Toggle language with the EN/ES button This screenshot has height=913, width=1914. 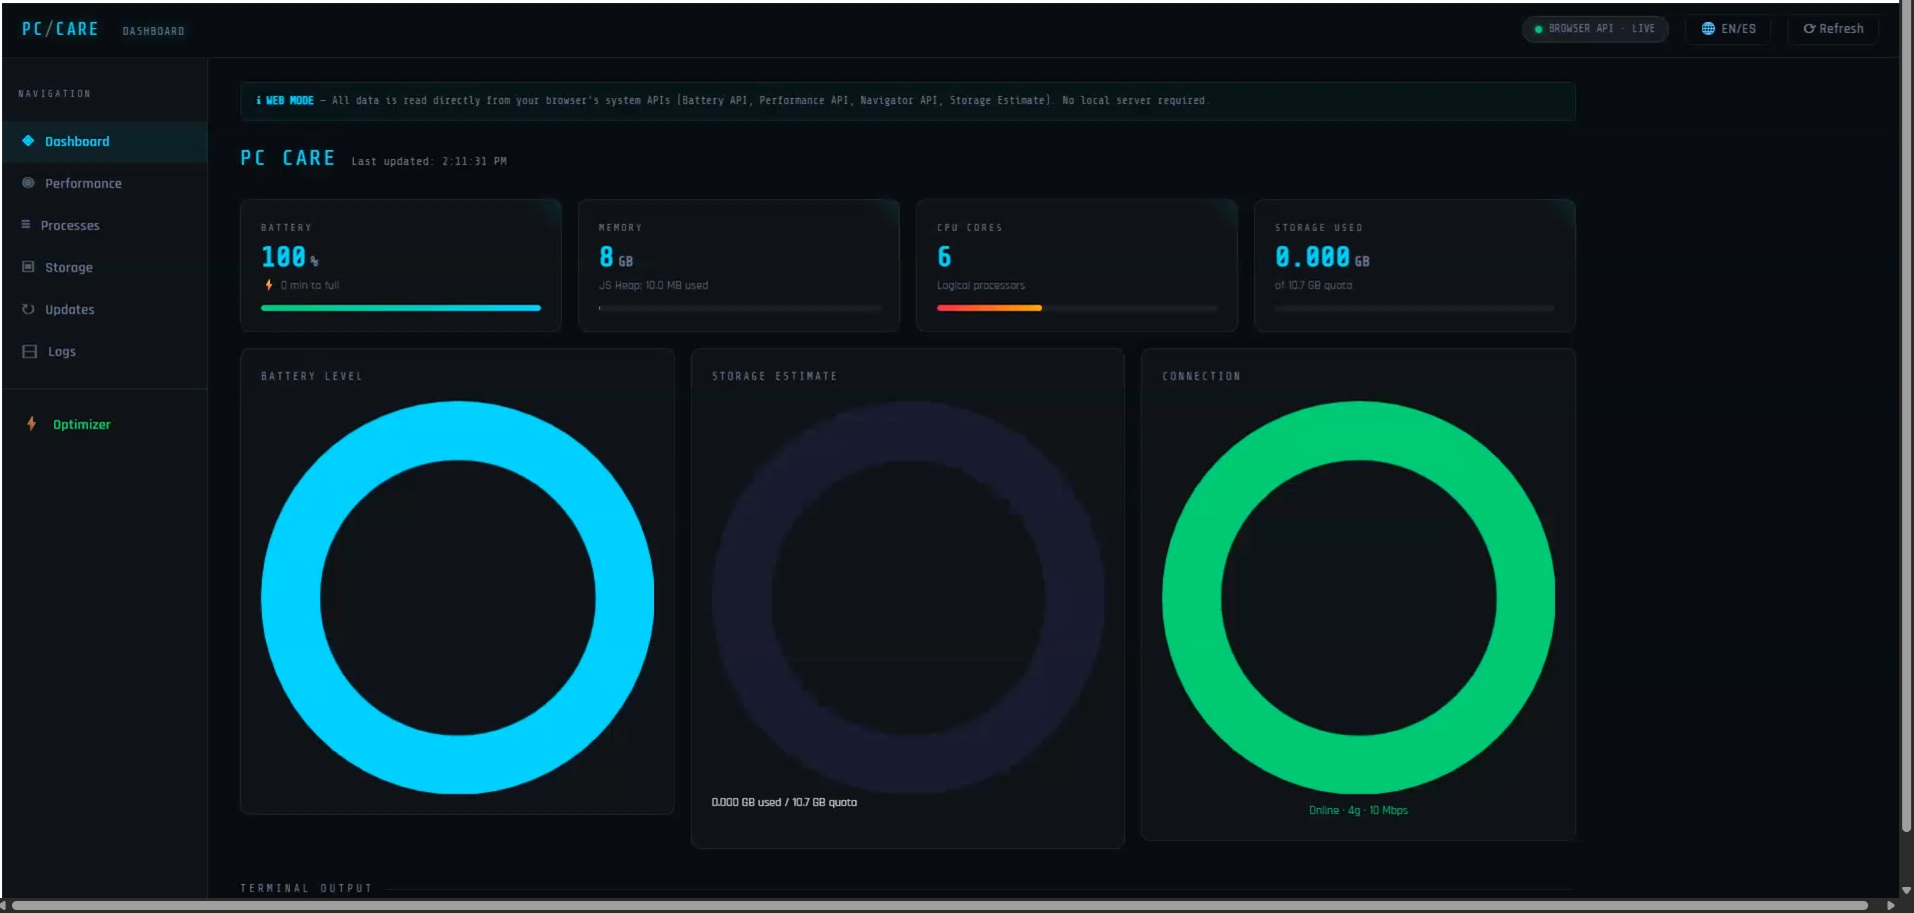point(1737,29)
